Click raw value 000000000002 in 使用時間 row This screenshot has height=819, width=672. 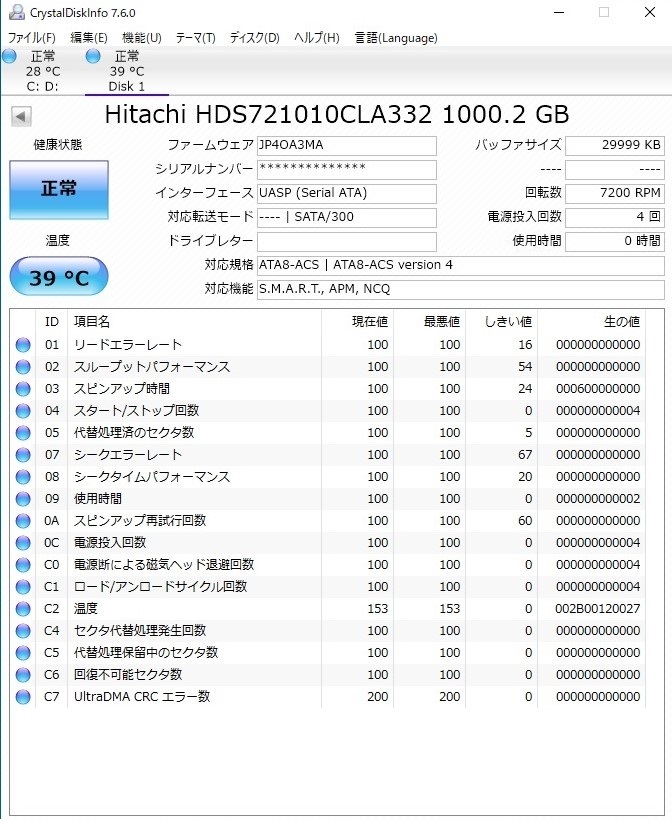coord(598,499)
